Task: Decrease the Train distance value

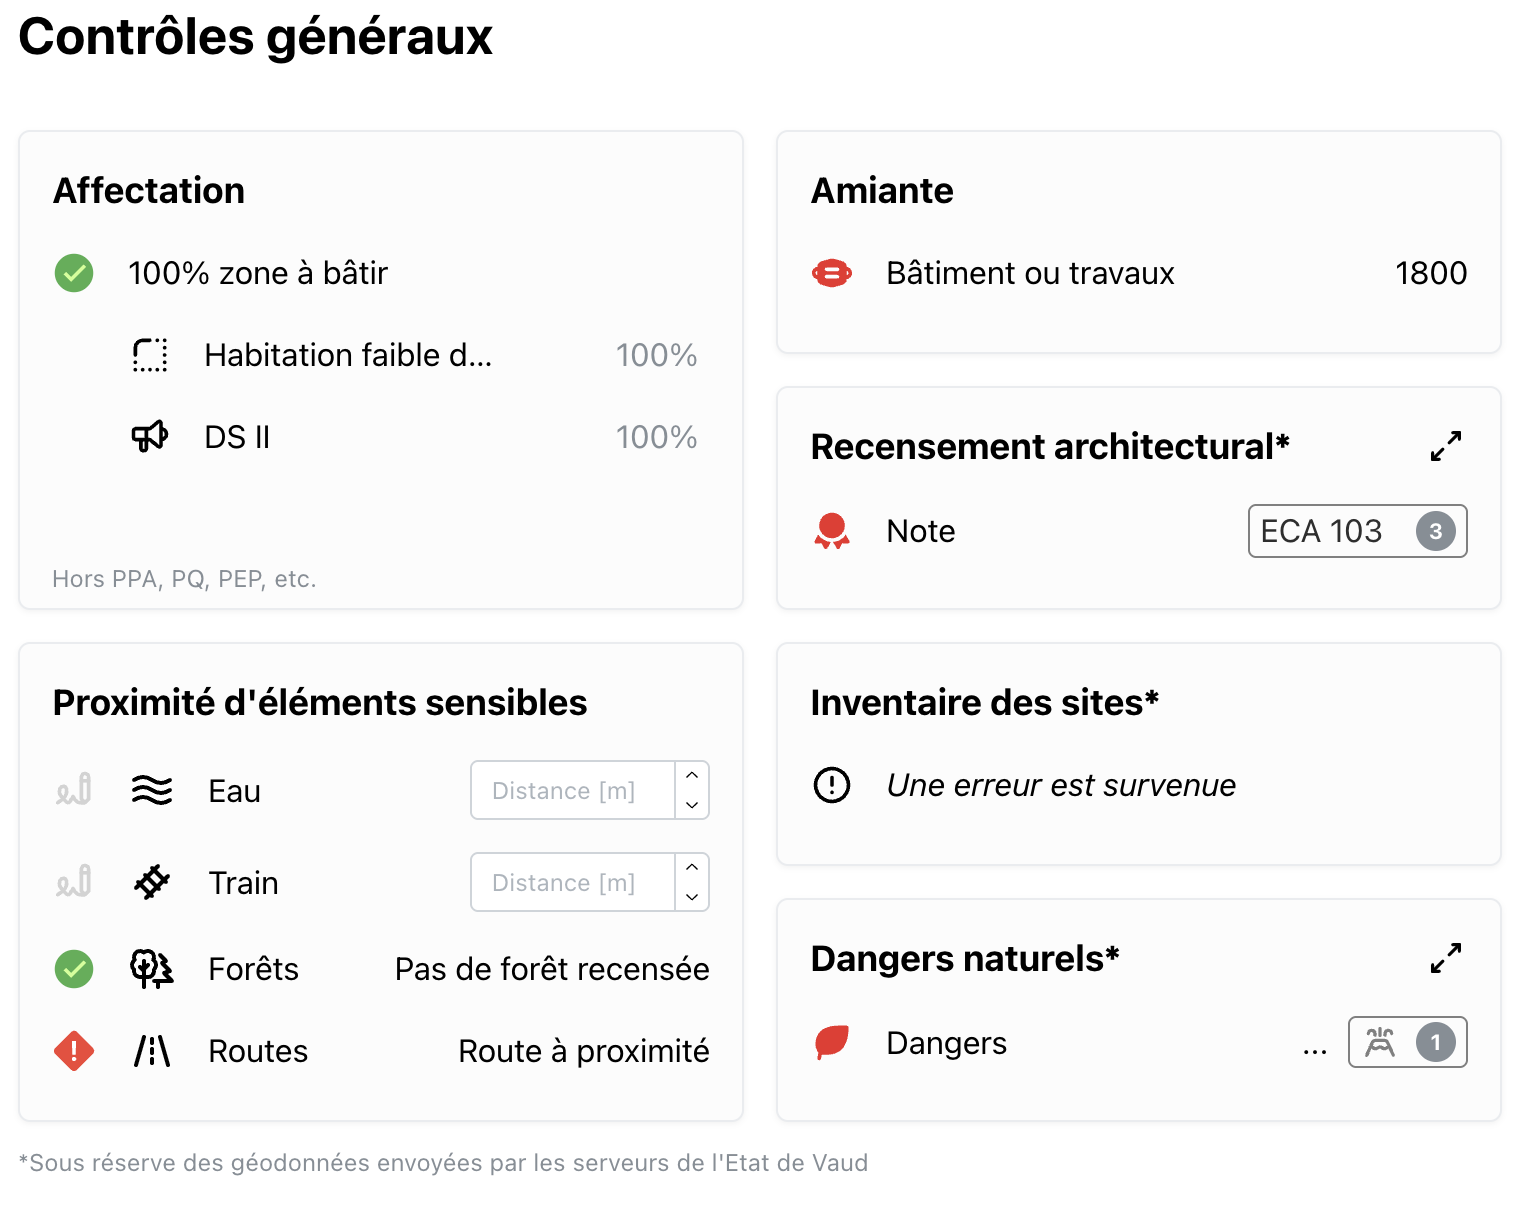Action: pos(692,897)
